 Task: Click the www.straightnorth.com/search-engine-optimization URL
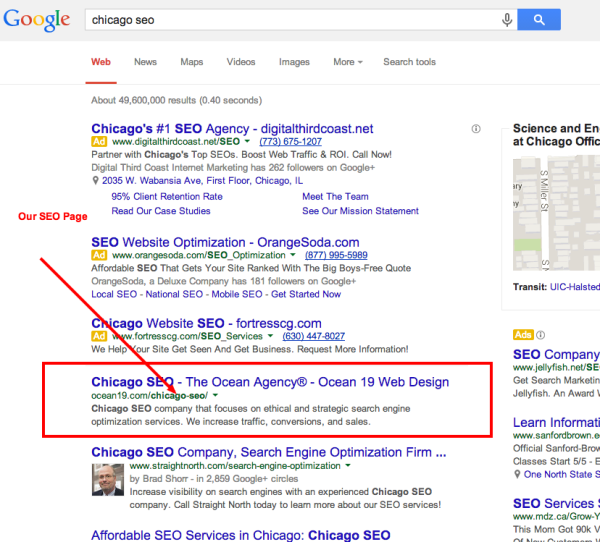[x=235, y=466]
